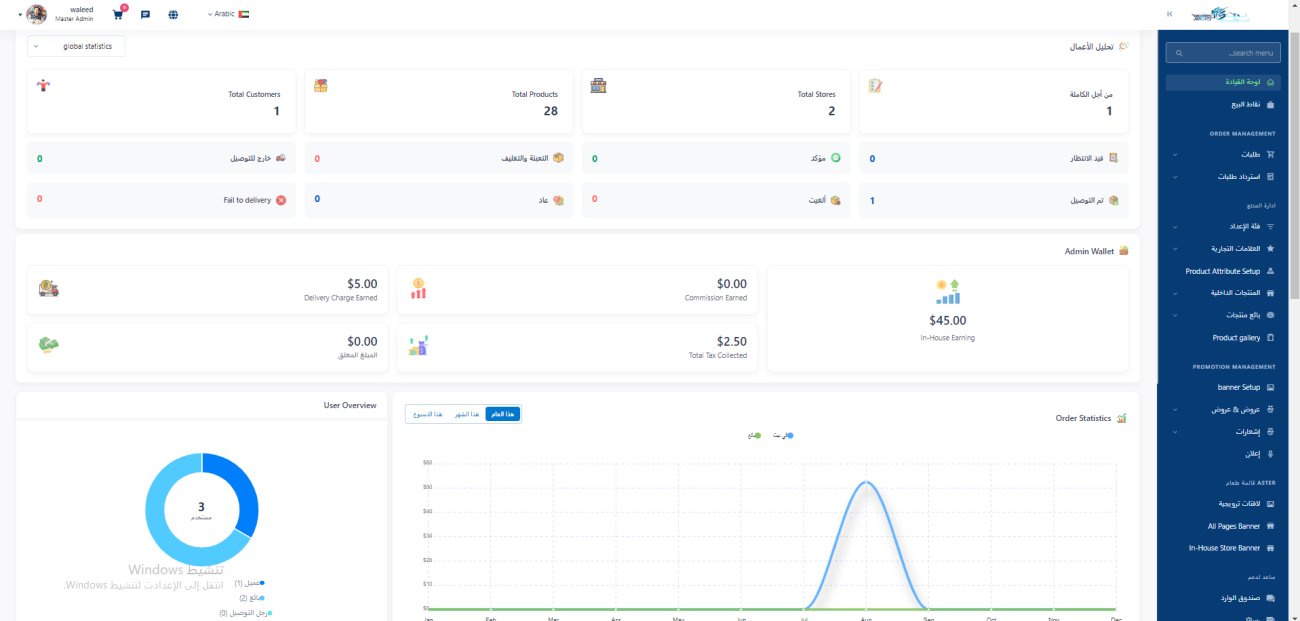Viewport: 1300px width, 621px height.
Task: Click the Delivery Charge Earned truck icon
Action: 48,288
